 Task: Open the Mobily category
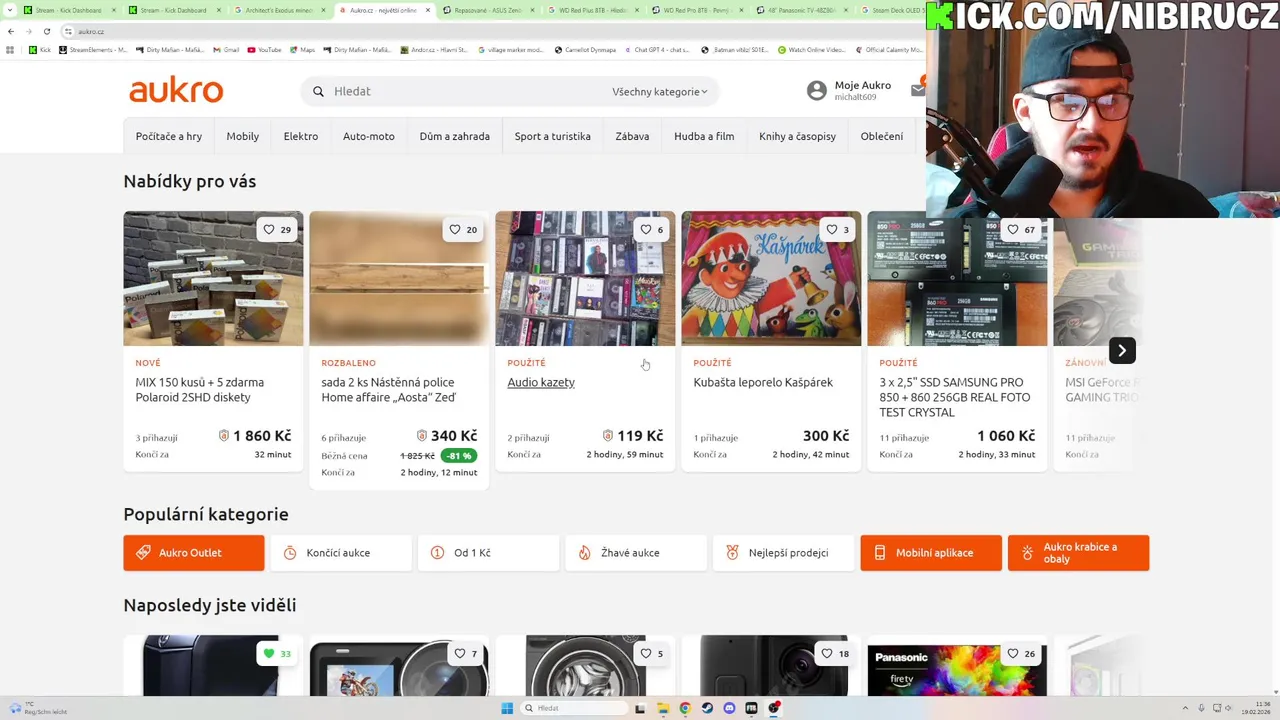(x=243, y=136)
